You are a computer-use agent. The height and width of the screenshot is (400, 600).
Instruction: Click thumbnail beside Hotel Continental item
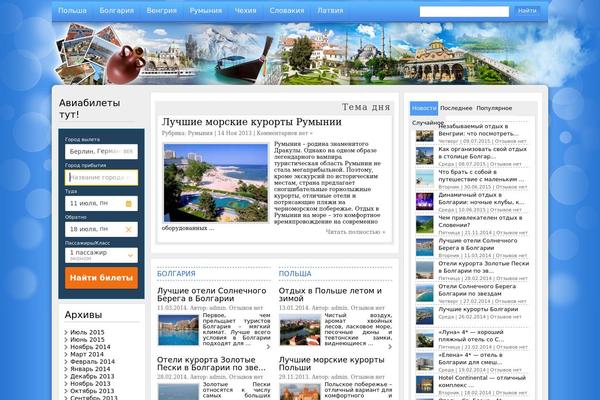coord(424,384)
